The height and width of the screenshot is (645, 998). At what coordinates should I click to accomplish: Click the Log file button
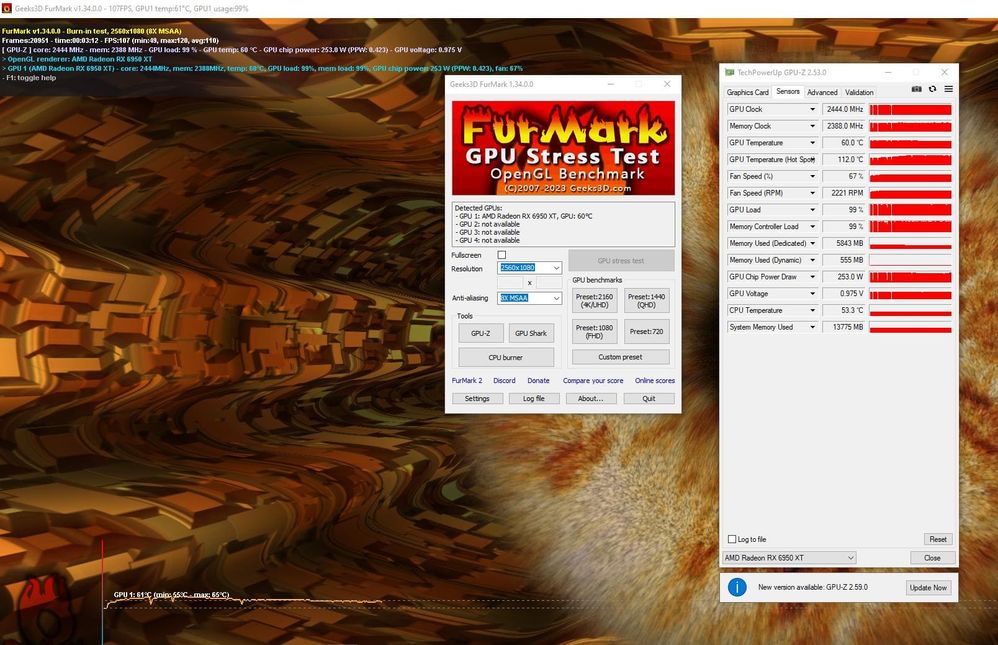533,399
